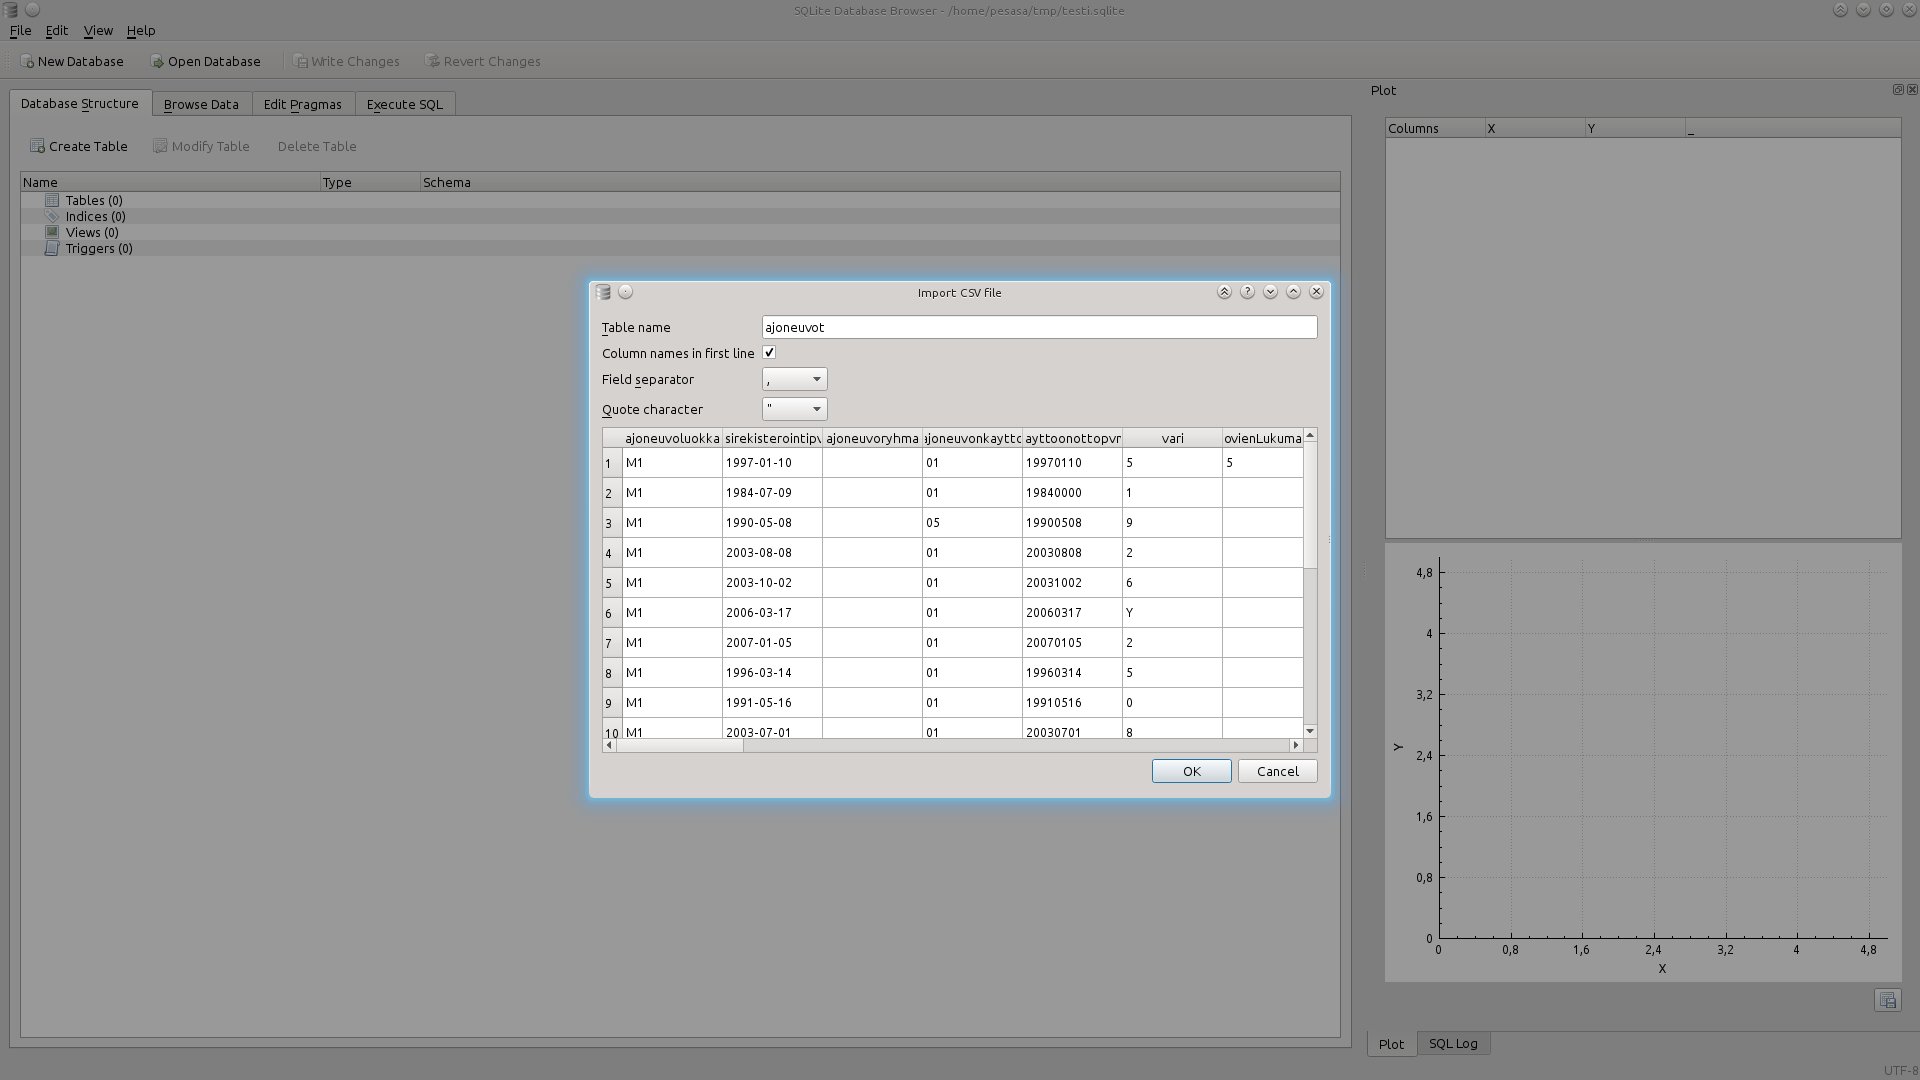Select the Triggers (0) tree item
Image resolution: width=1920 pixels, height=1080 pixels.
pyautogui.click(x=99, y=248)
